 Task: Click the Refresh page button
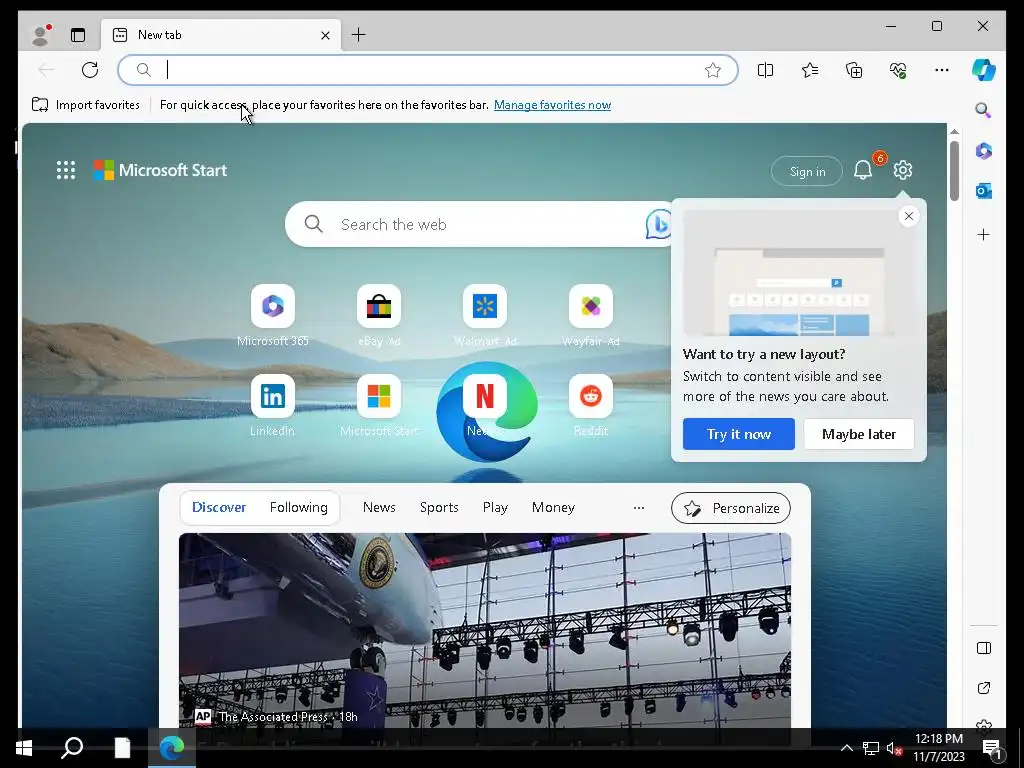[x=90, y=70]
